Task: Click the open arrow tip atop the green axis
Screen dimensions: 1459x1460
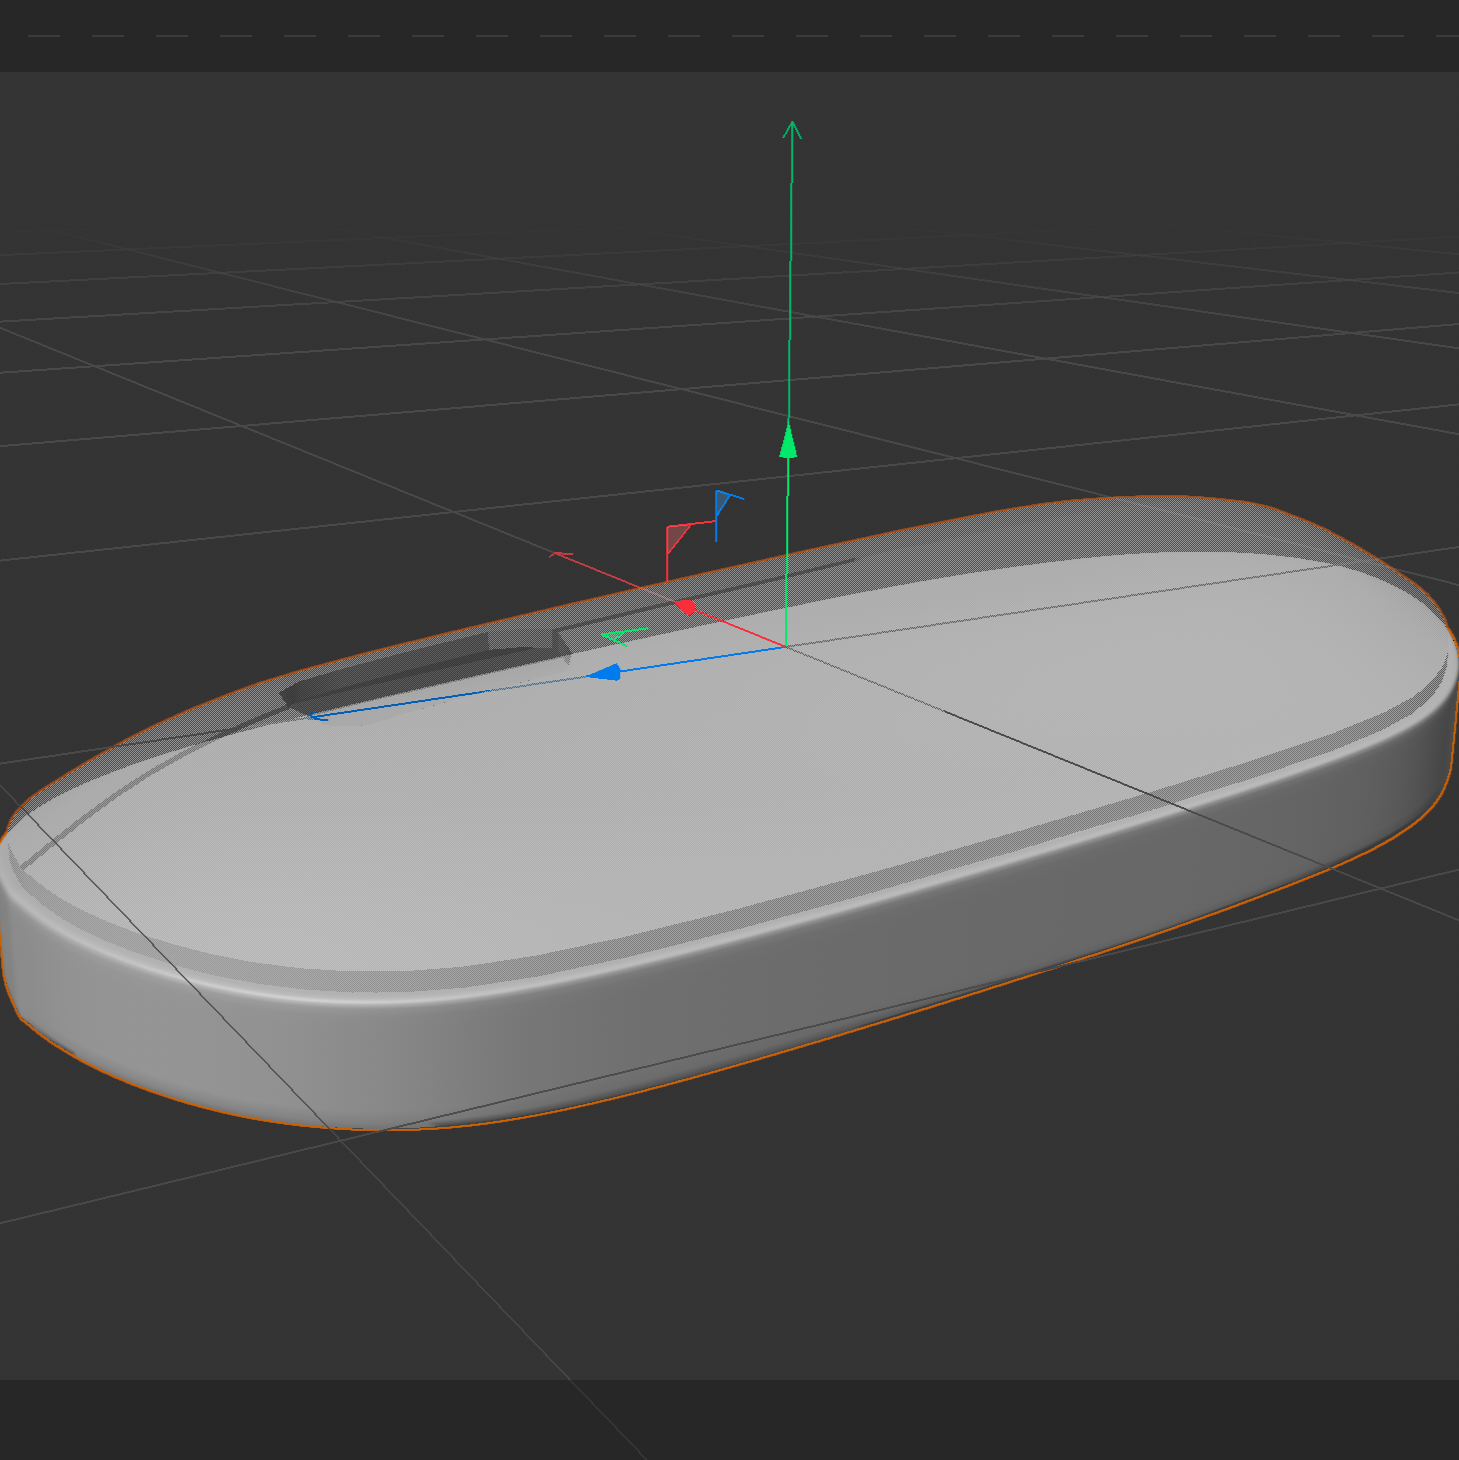Action: point(792,129)
